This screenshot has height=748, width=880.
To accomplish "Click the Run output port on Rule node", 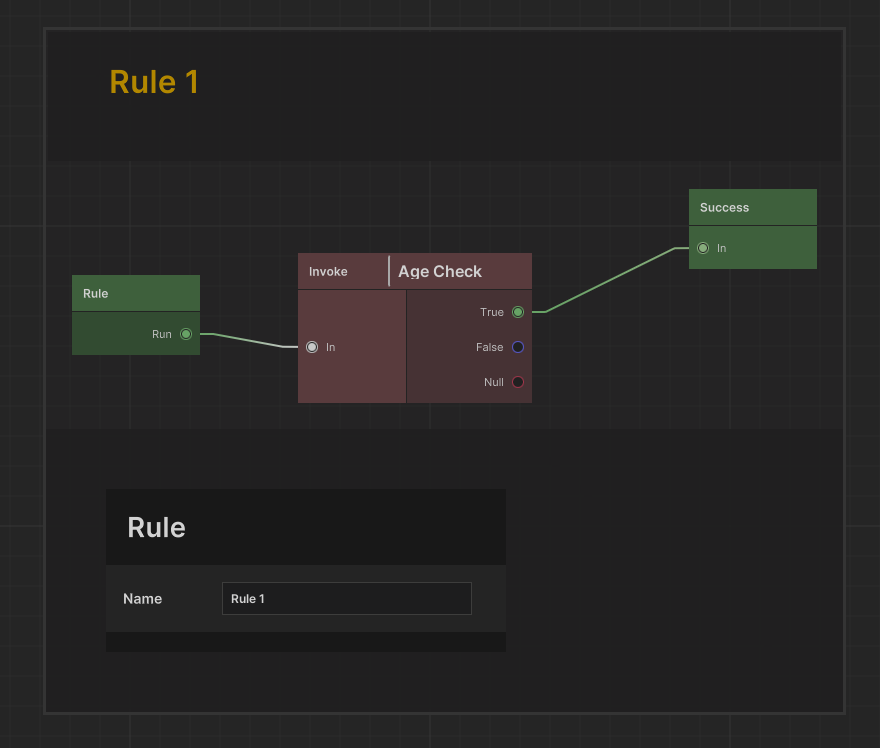I will click(186, 334).
